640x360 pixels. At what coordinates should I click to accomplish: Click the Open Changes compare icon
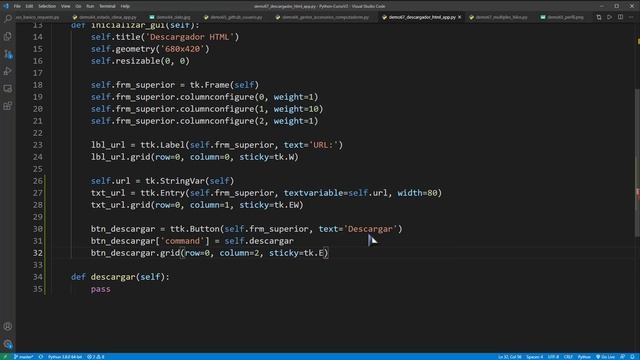click(599, 17)
